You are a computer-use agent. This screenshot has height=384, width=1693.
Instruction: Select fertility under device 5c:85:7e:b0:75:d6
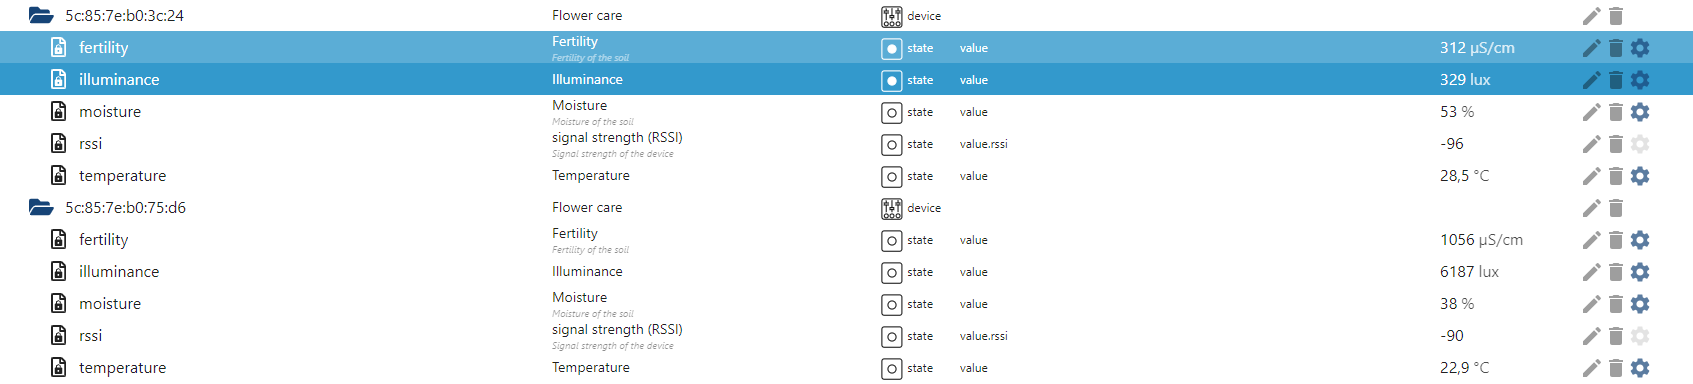(846, 240)
